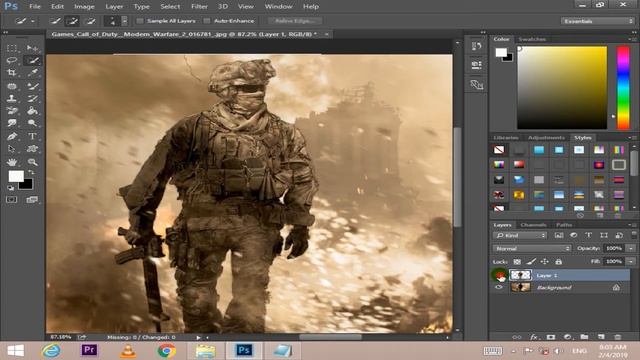Select the Custom Shape tool
This screenshot has width=640, height=360.
pos(32,149)
